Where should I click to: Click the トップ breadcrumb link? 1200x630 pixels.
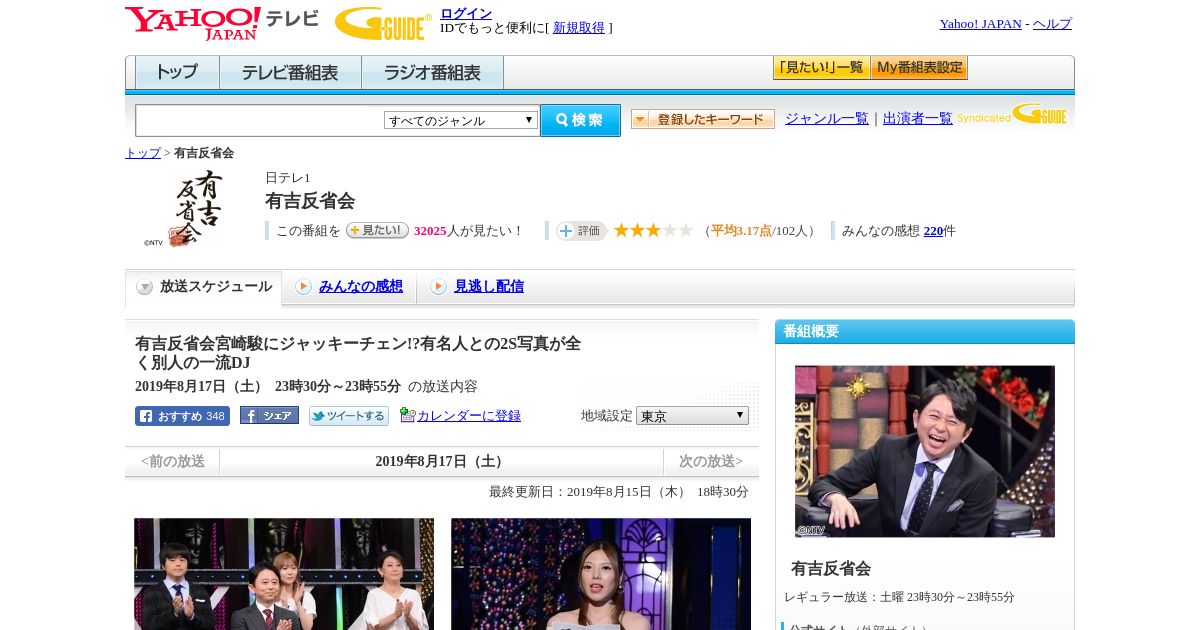[143, 153]
